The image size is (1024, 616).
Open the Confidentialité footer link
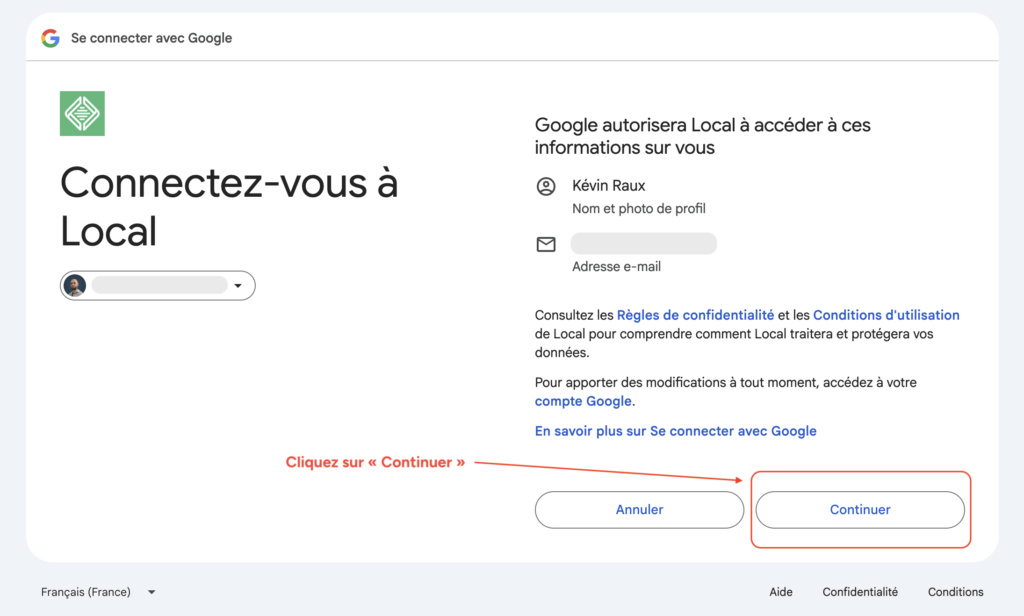(860, 592)
